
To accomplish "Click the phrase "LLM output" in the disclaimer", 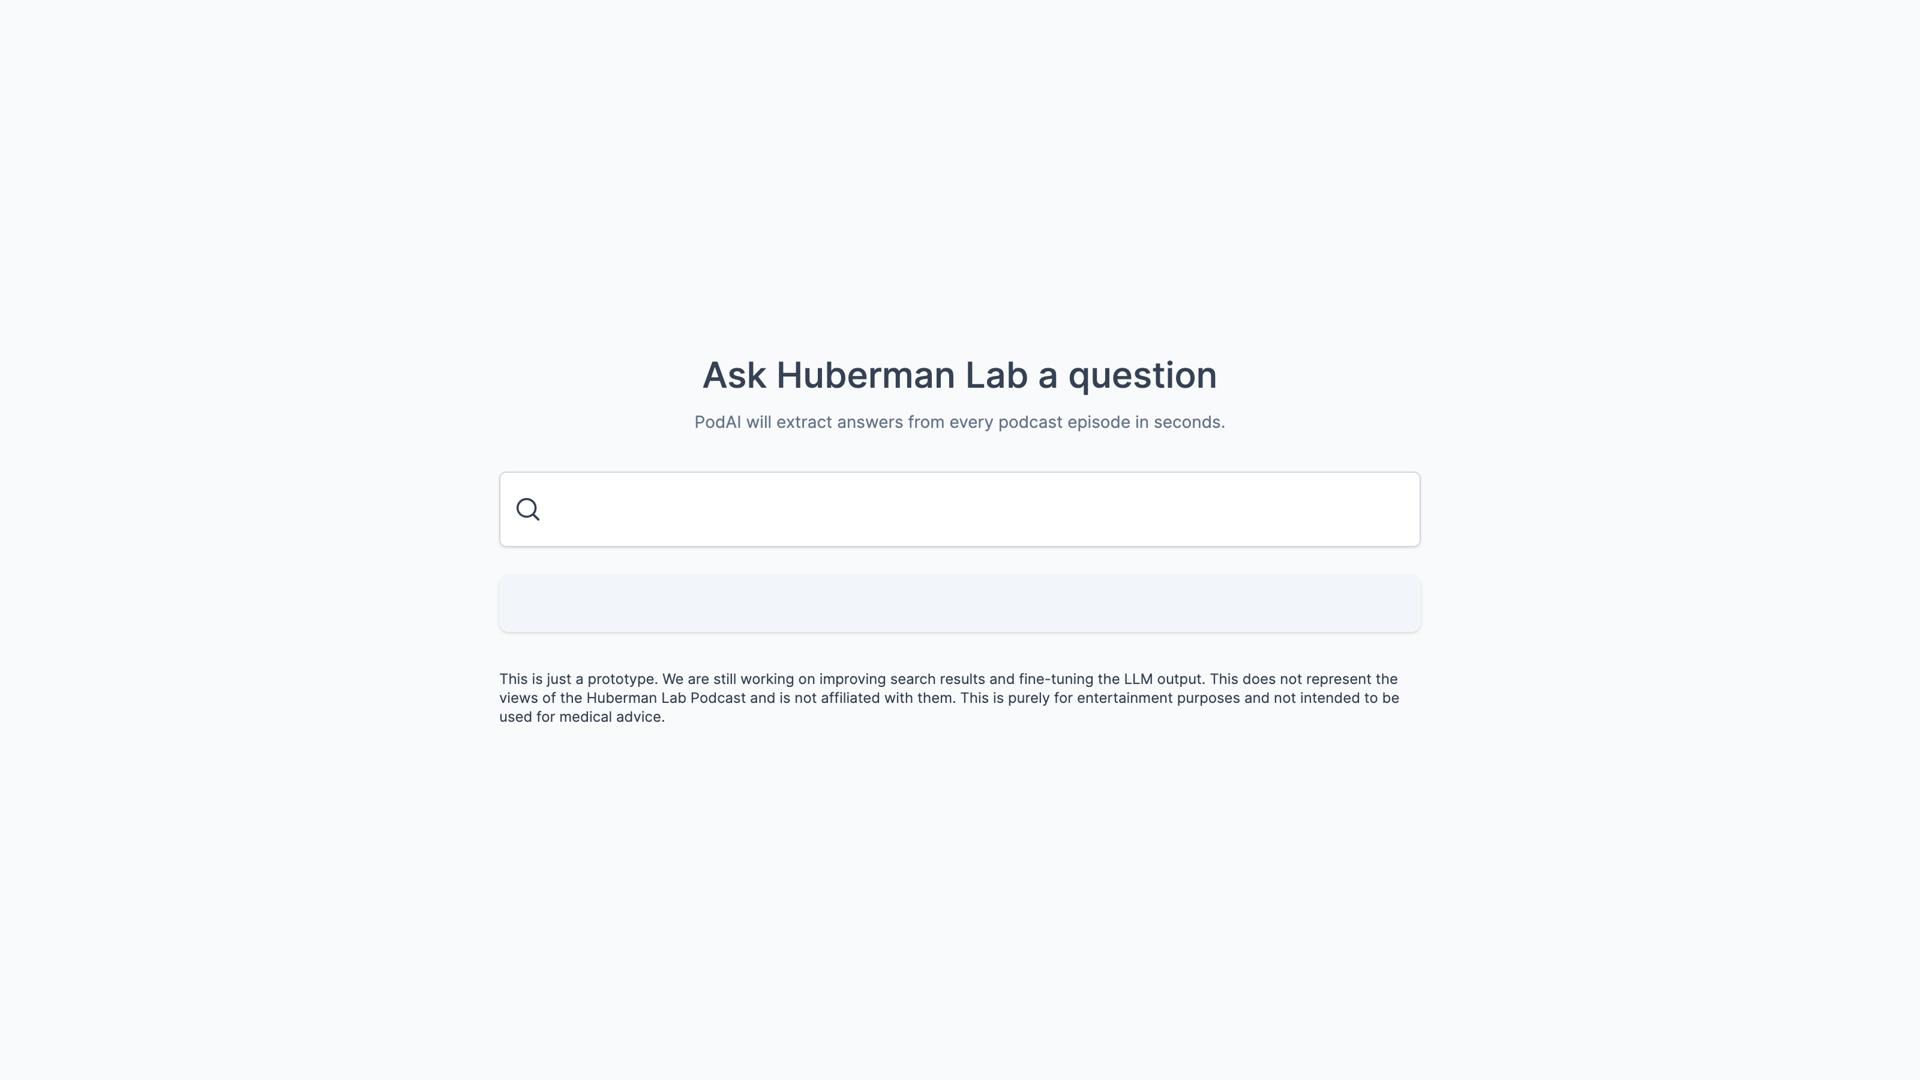I will [1163, 679].
